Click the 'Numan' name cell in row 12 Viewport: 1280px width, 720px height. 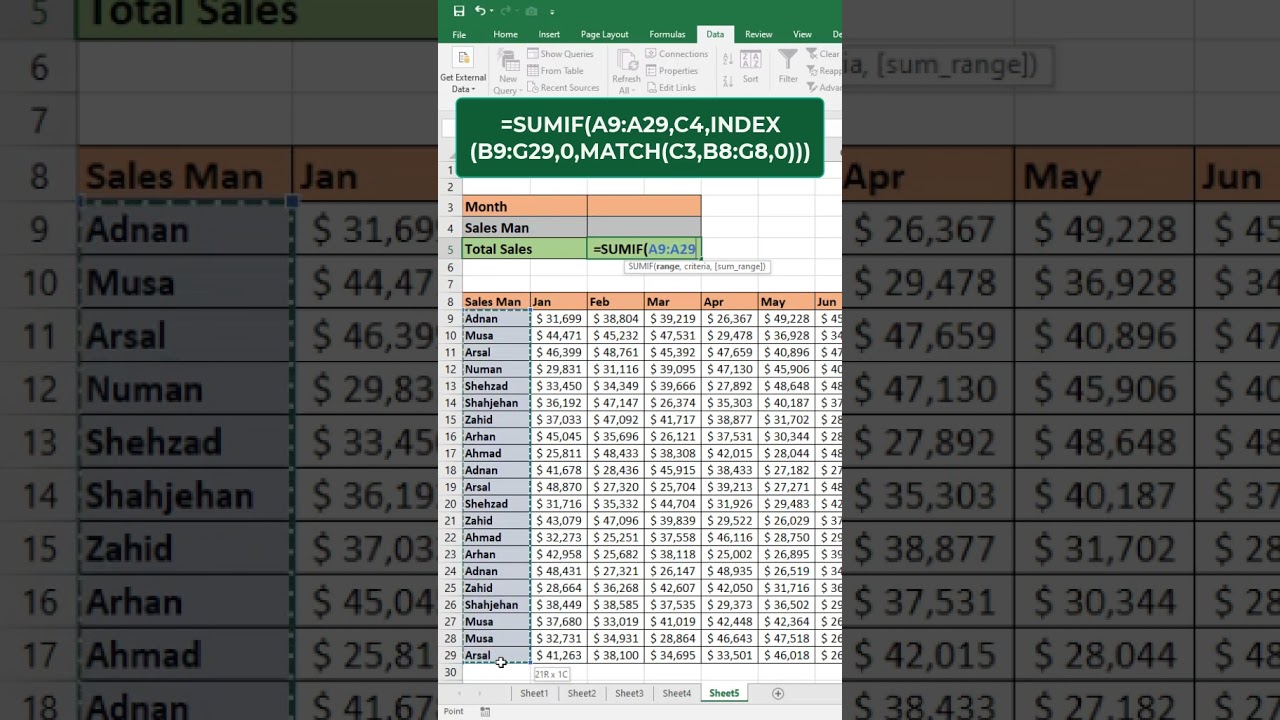click(x=496, y=369)
